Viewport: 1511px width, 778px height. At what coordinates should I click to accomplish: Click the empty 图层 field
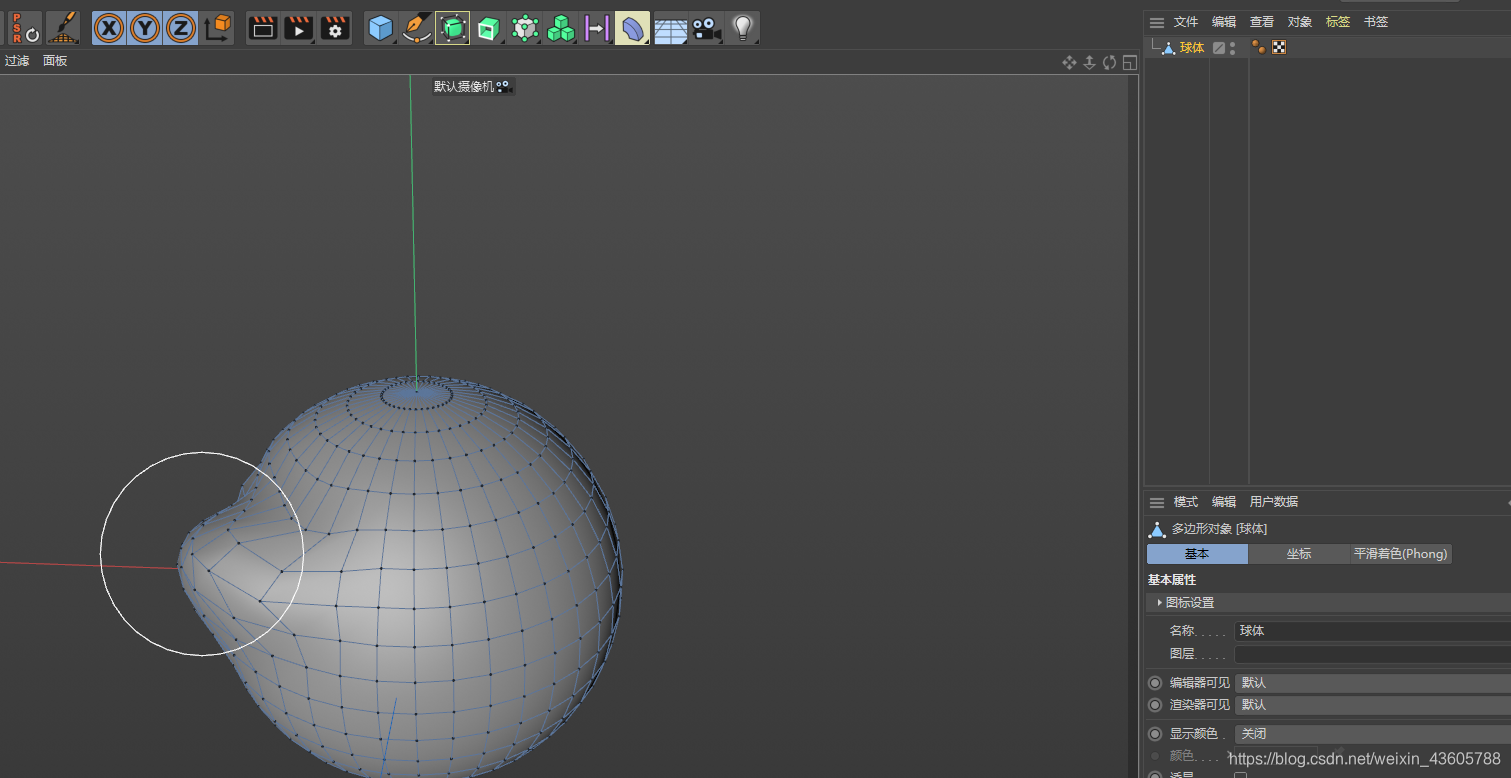(1372, 654)
